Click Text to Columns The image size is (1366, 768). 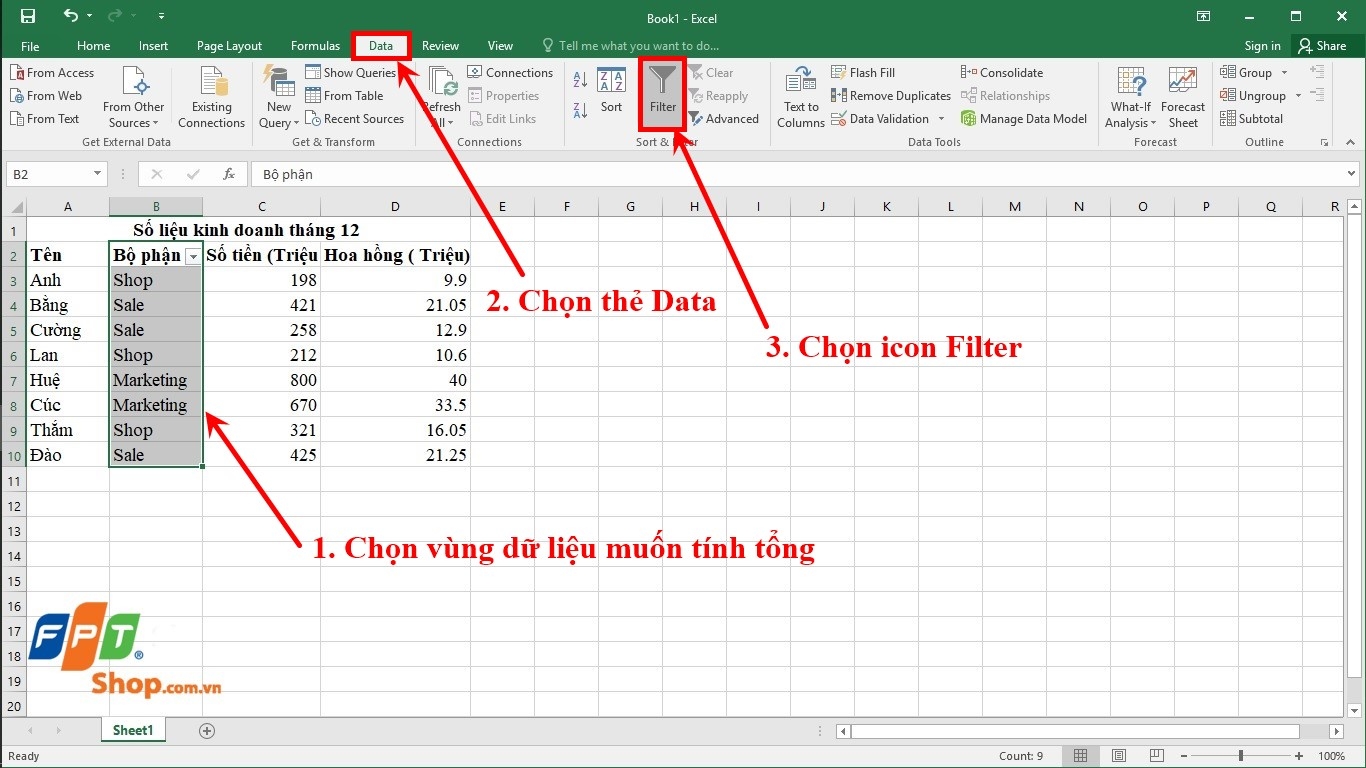[x=801, y=98]
